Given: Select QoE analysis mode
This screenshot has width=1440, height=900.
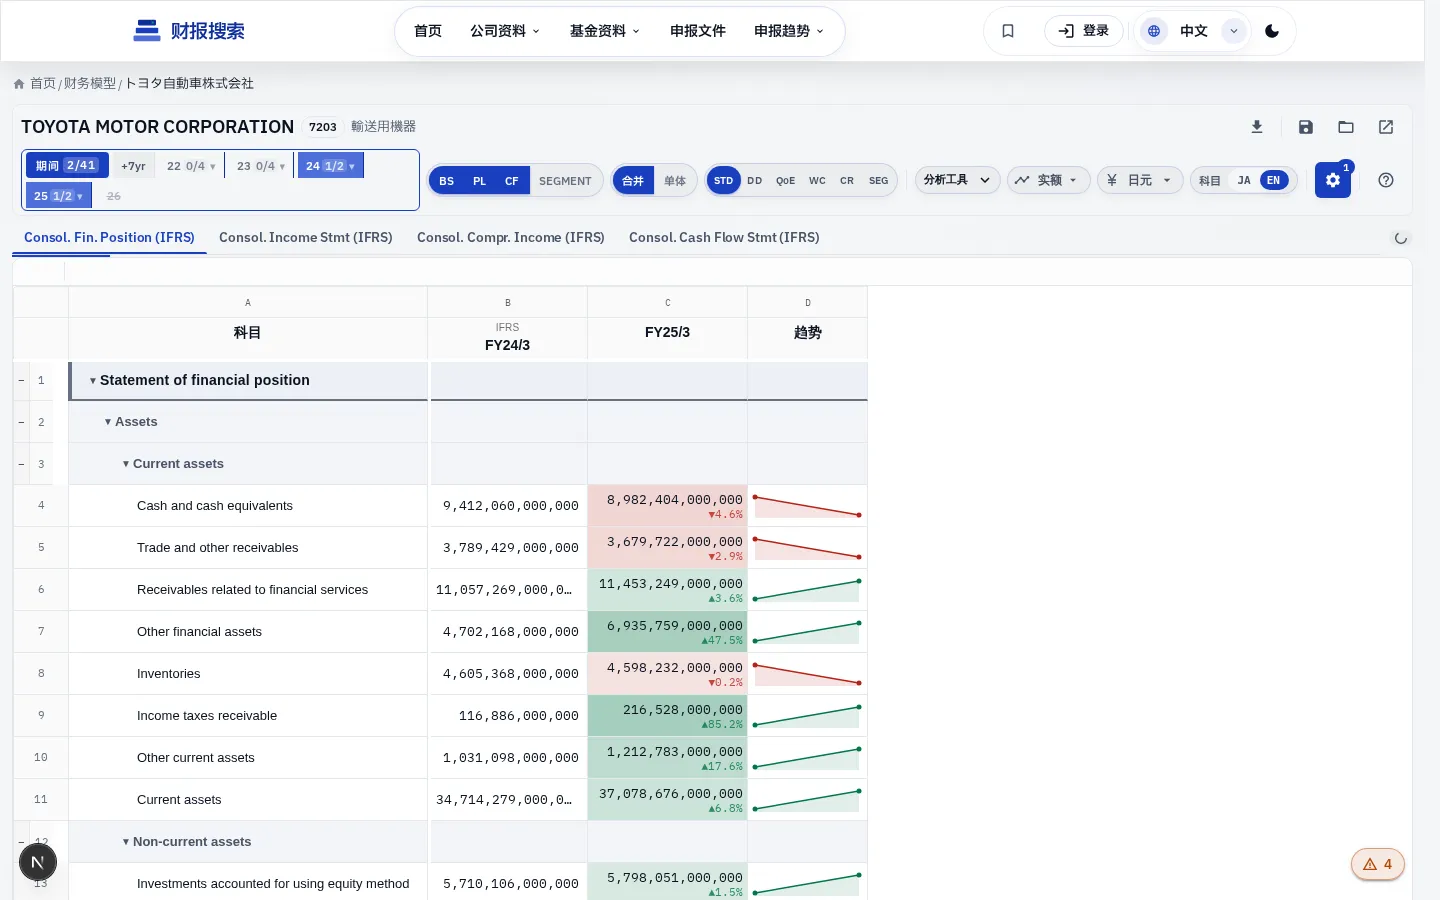Looking at the screenshot, I should pos(786,181).
